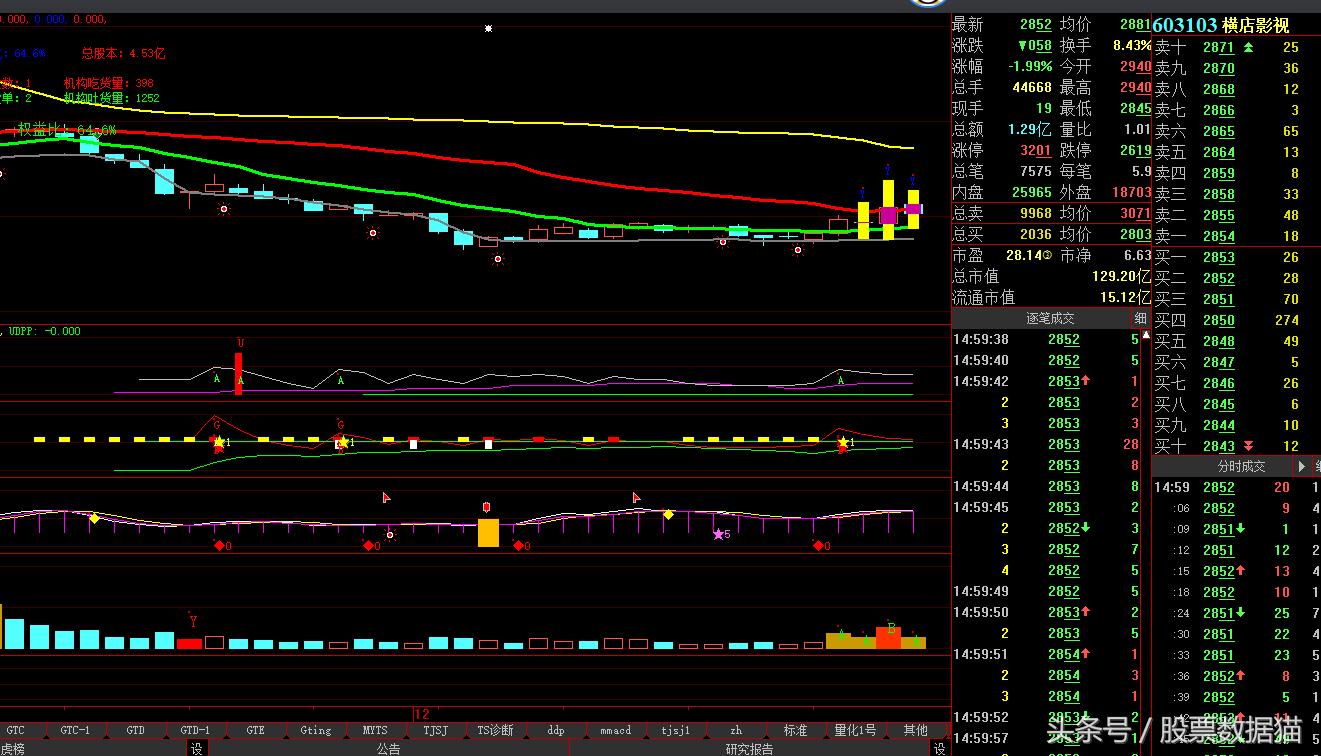Click the small icon next to 市盈 28.14
The image size is (1321, 756).
point(1047,256)
